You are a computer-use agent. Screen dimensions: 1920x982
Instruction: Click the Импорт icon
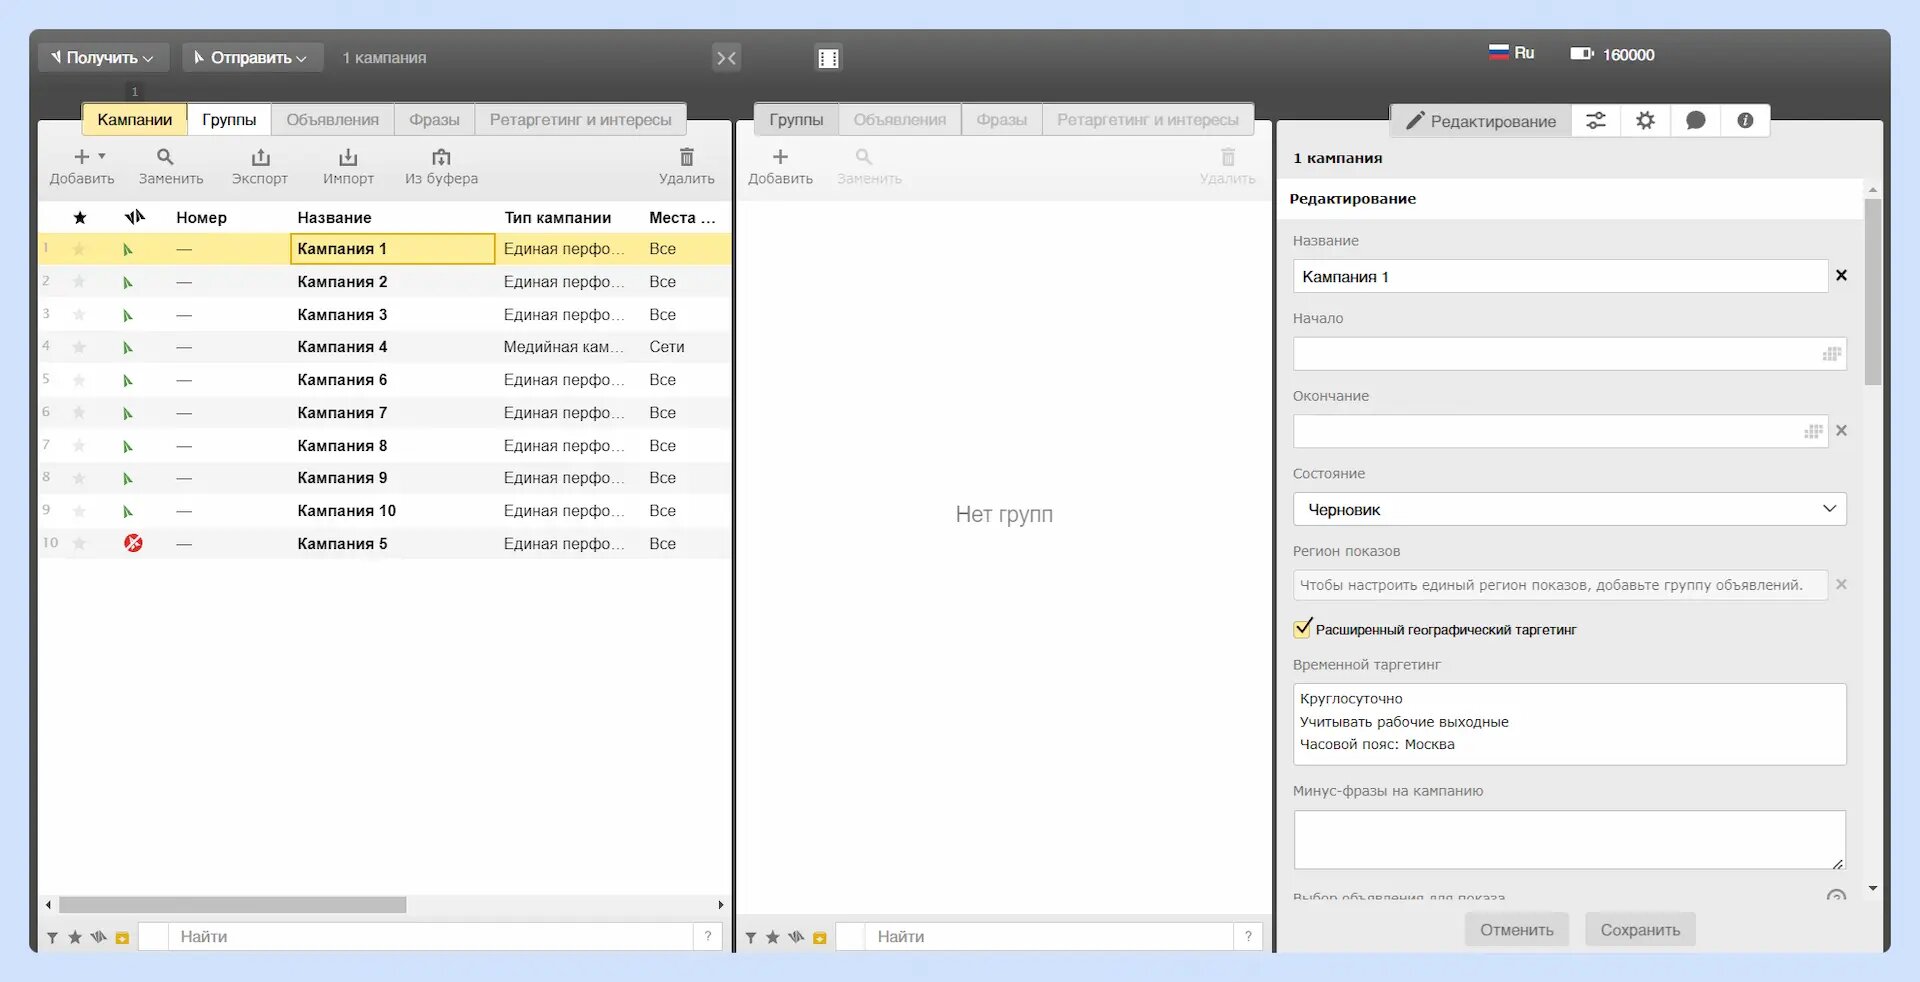[x=348, y=157]
